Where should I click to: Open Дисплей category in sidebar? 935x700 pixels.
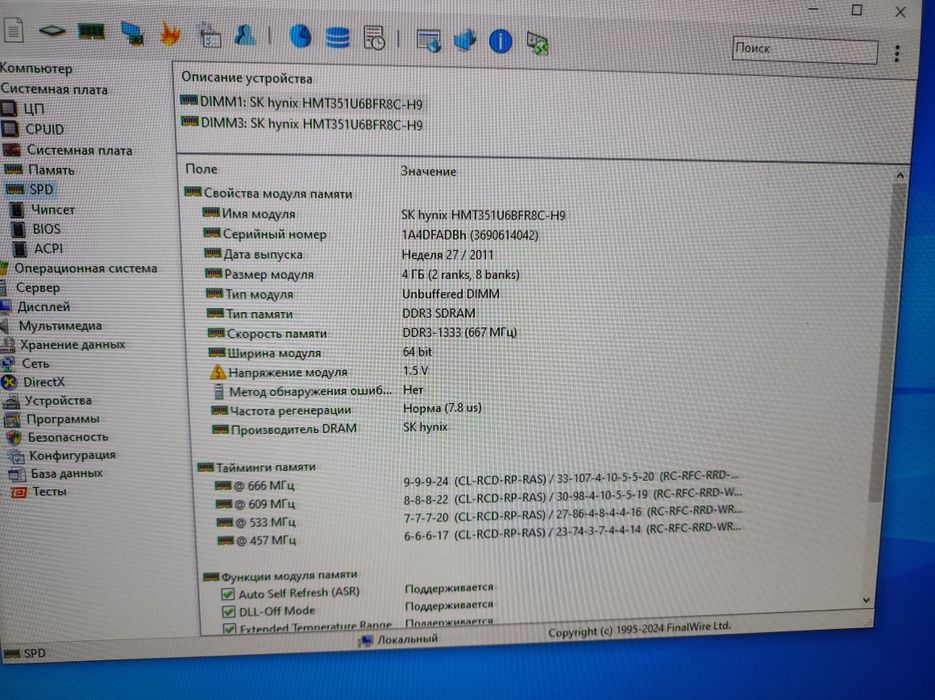point(36,306)
